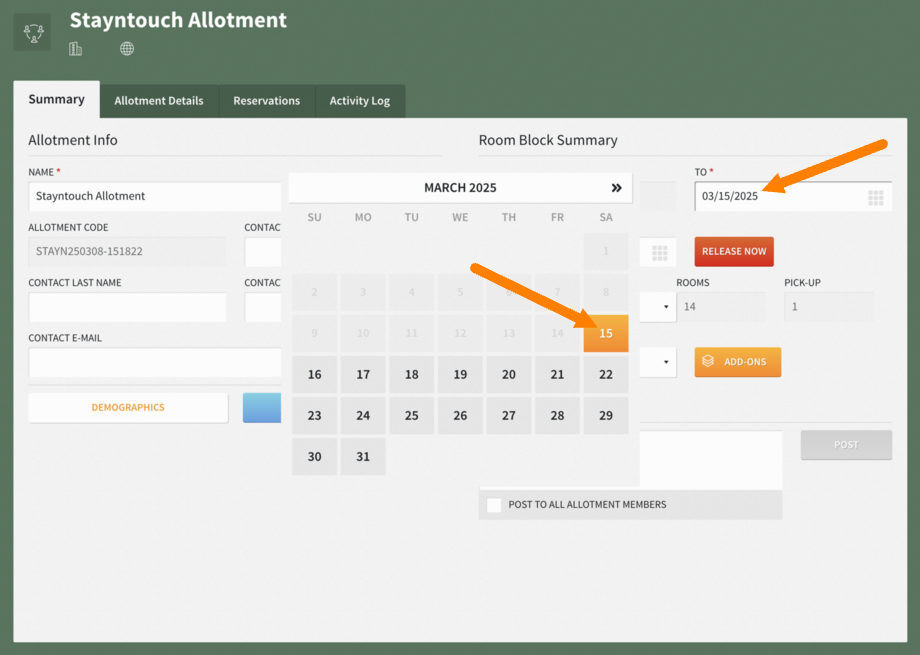Select March 20 in the calendar
Screen dimensions: 920x655
tap(509, 374)
